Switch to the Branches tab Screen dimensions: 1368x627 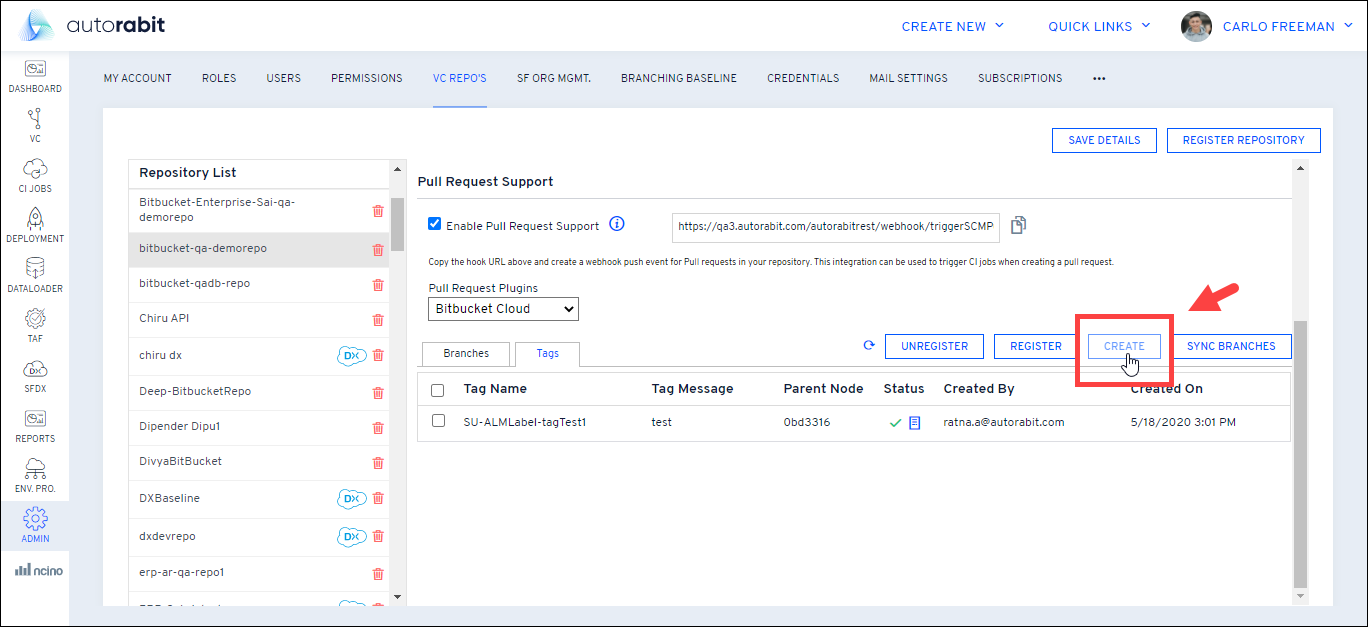pyautogui.click(x=466, y=354)
